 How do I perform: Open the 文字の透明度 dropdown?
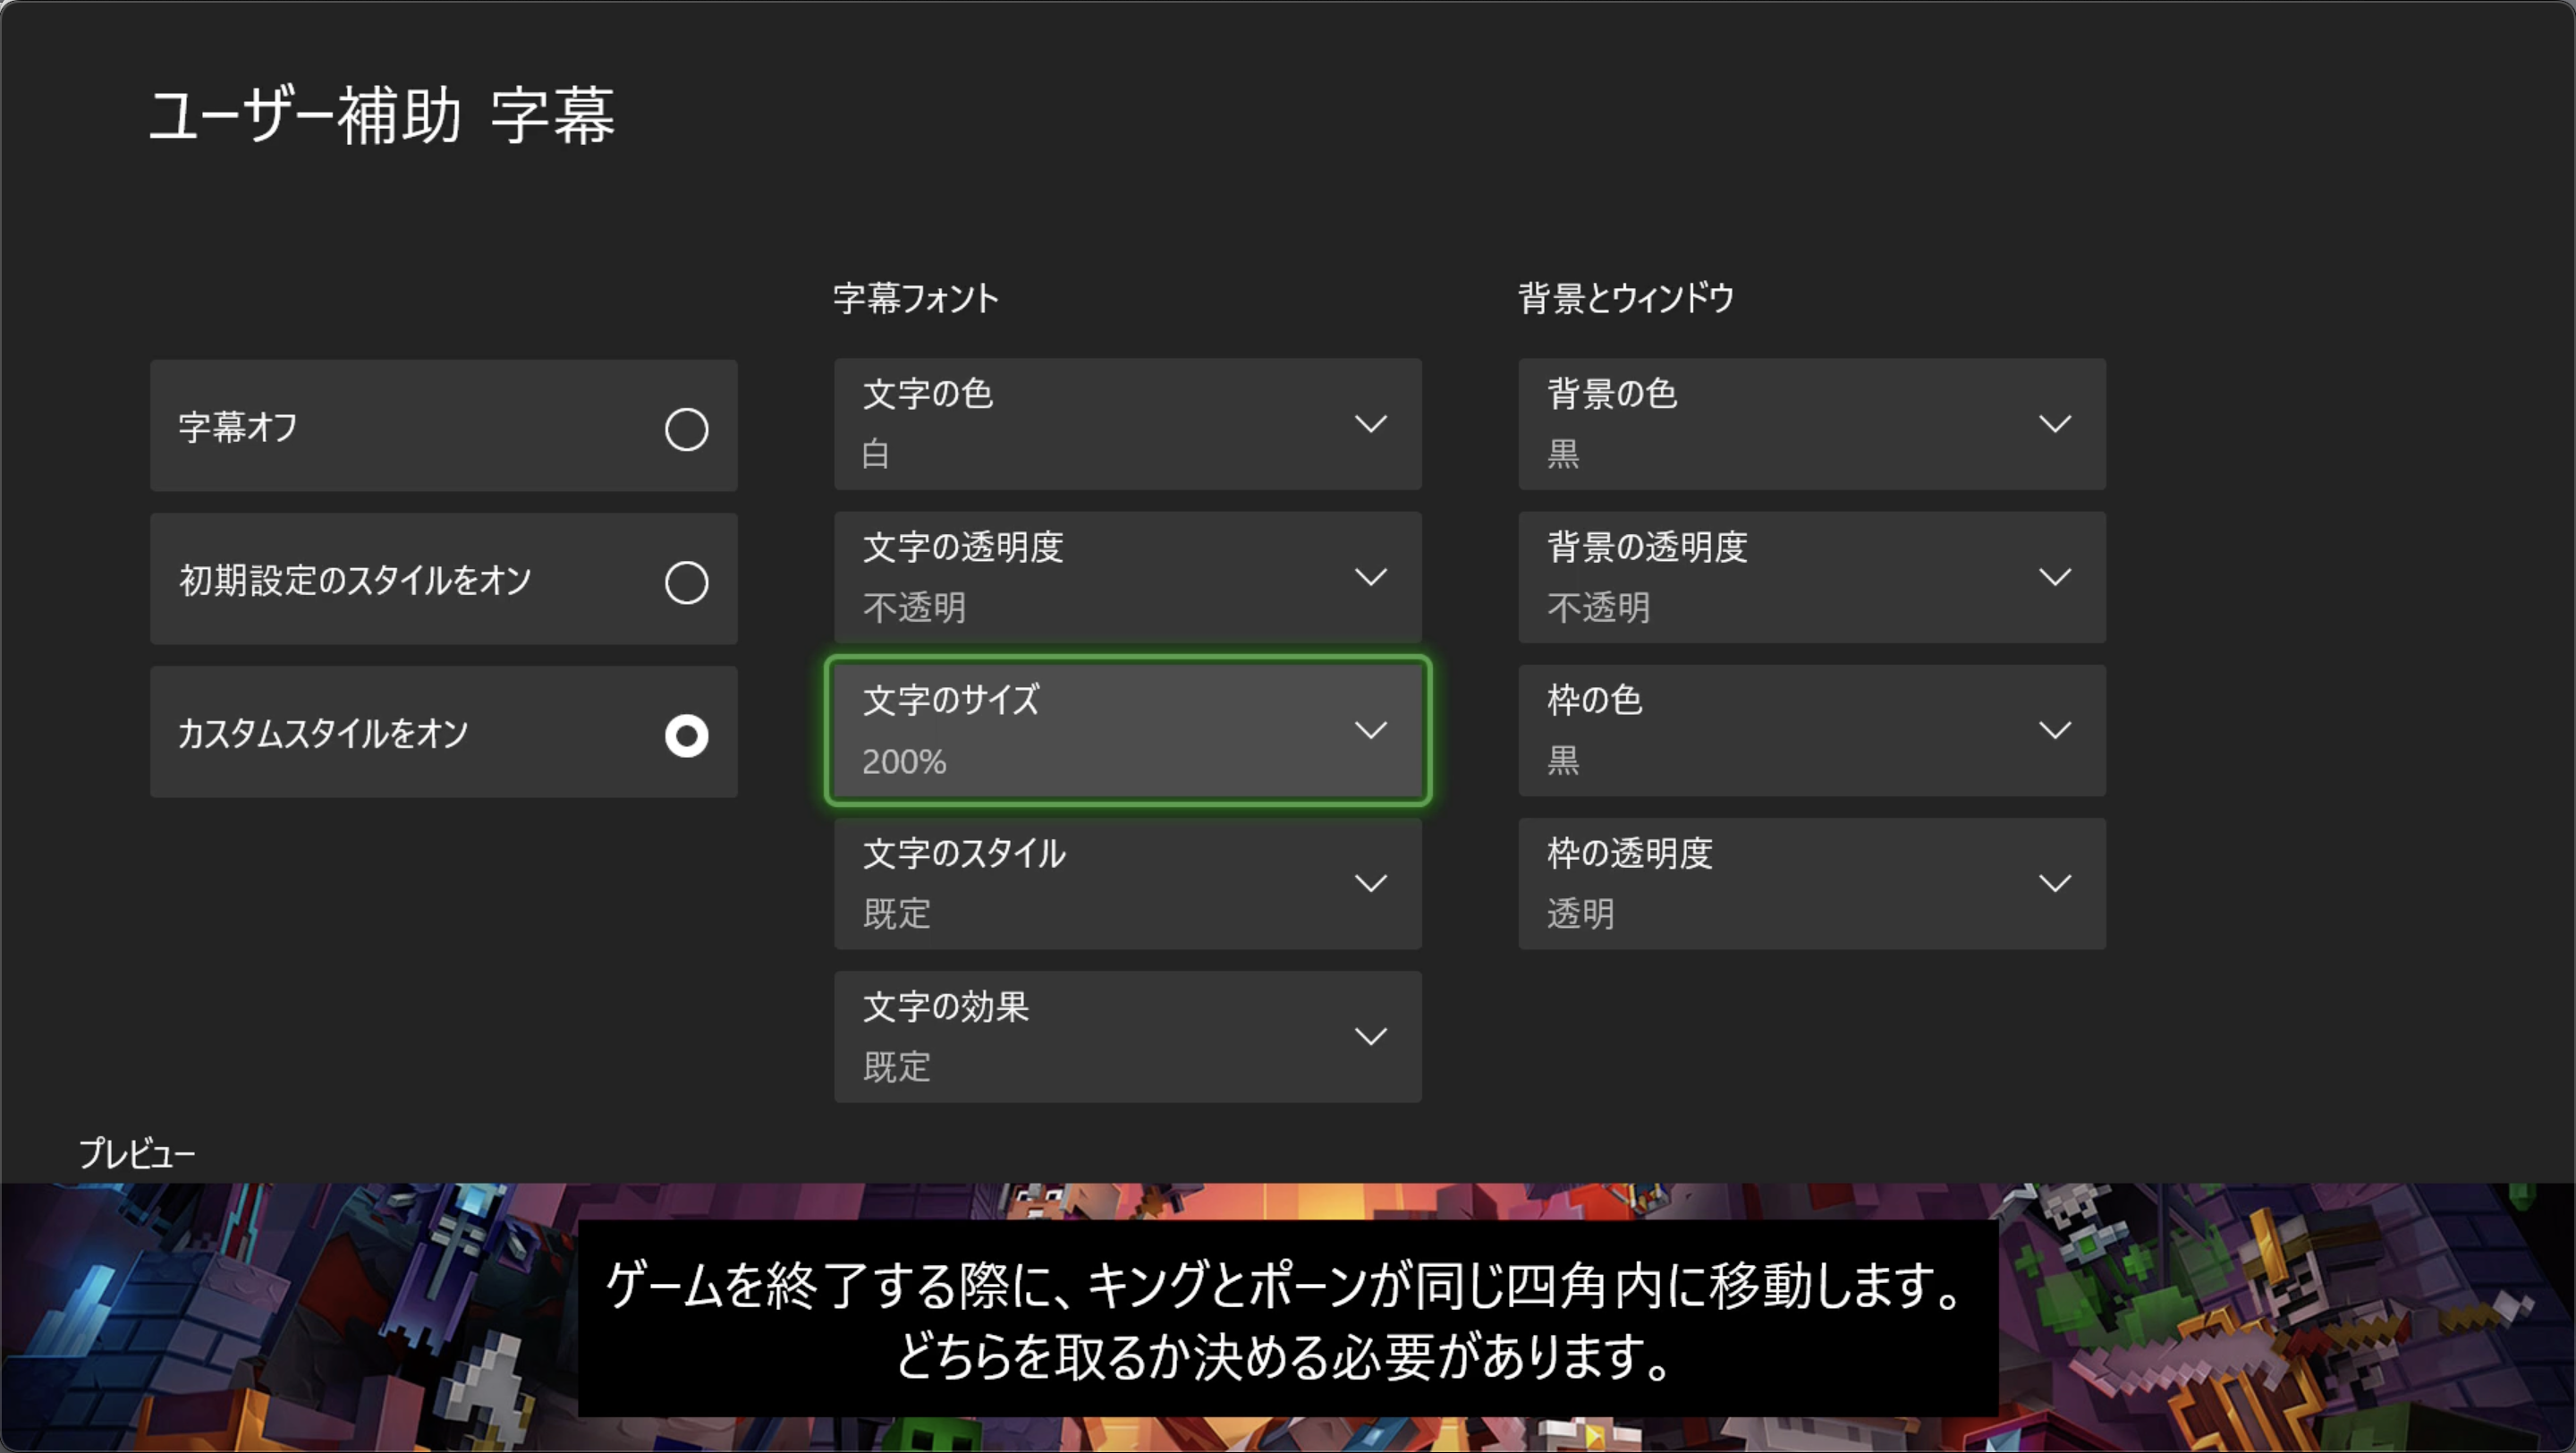(1128, 578)
